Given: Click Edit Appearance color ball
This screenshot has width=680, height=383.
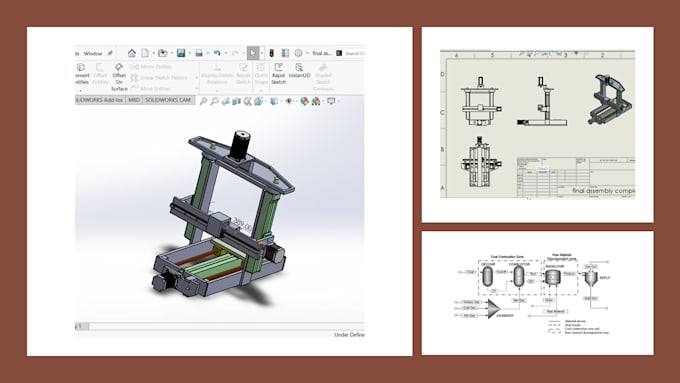Looking at the screenshot, I should (x=304, y=101).
